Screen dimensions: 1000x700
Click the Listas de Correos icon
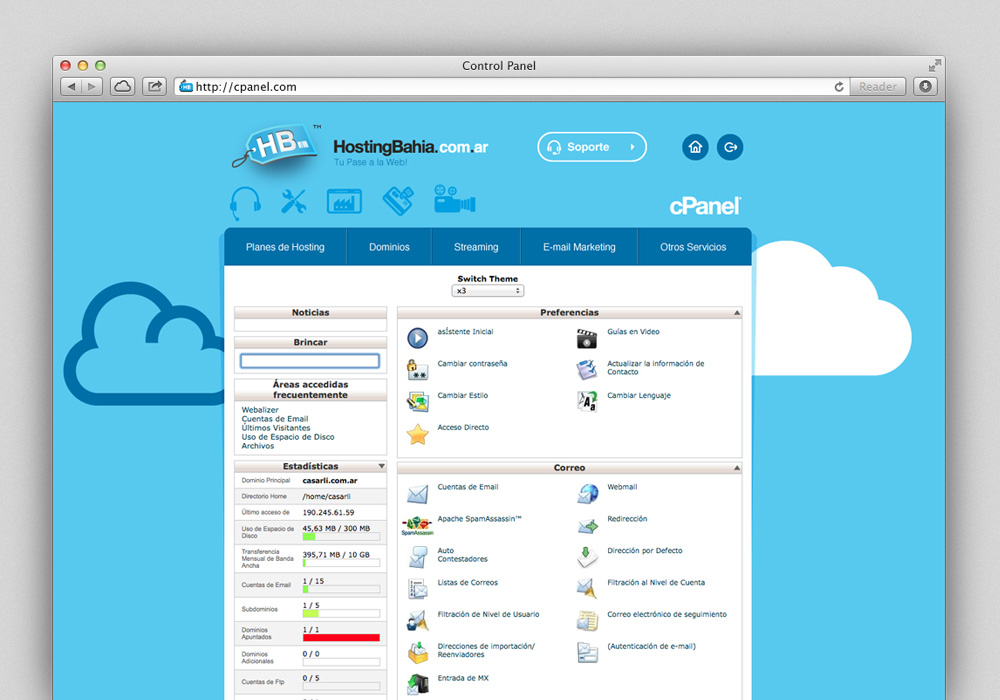pos(418,589)
